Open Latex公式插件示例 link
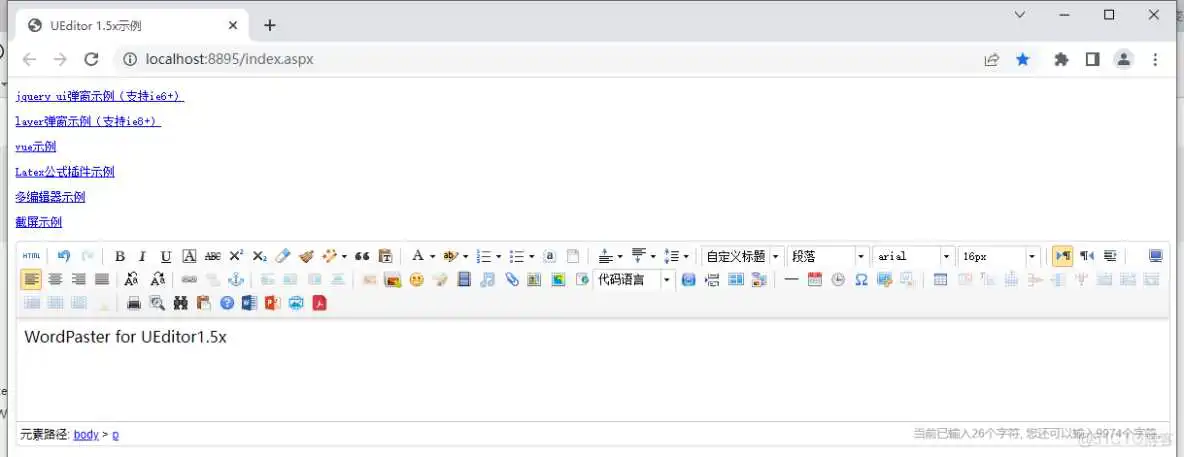1184x457 pixels. [x=65, y=172]
